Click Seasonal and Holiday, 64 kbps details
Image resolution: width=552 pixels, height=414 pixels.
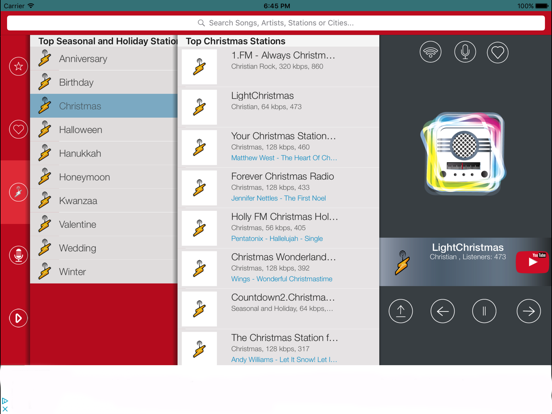click(x=282, y=308)
